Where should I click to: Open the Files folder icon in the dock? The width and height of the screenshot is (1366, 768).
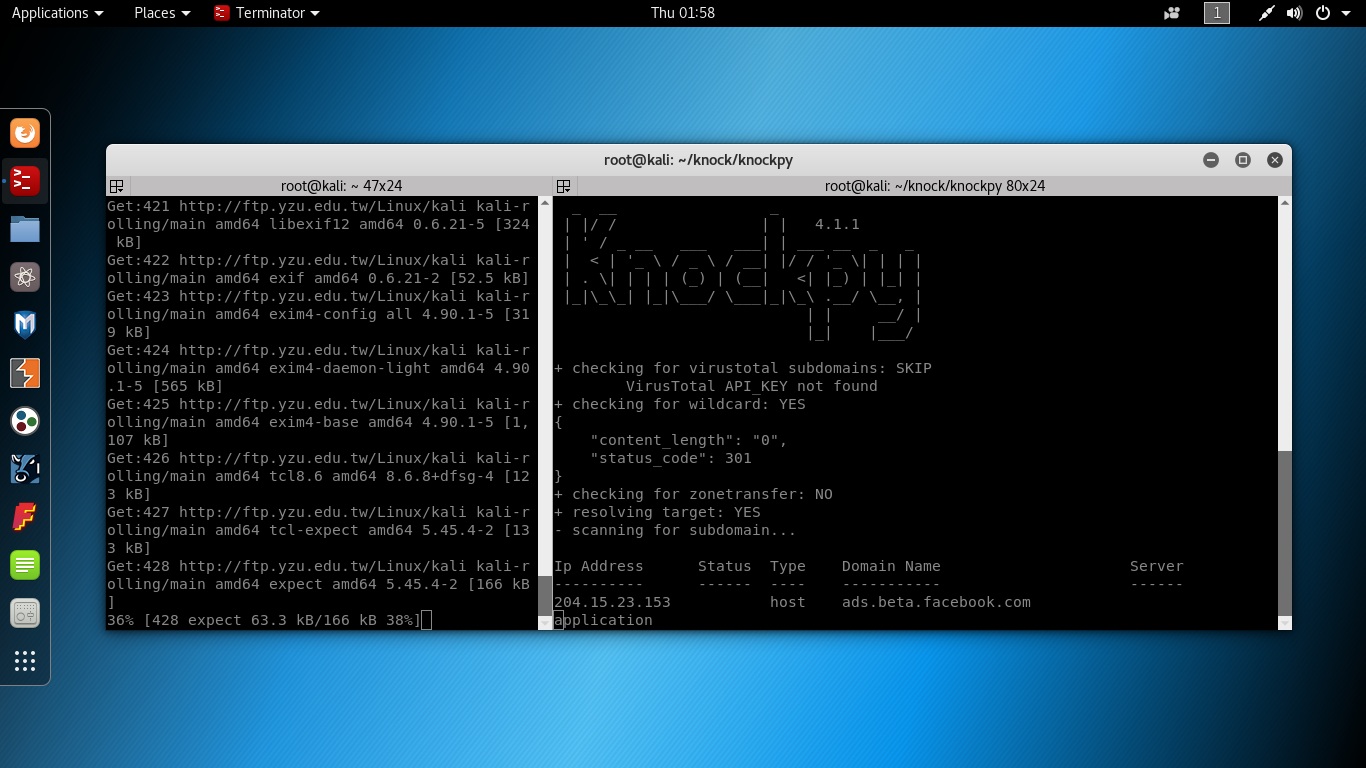(x=25, y=230)
